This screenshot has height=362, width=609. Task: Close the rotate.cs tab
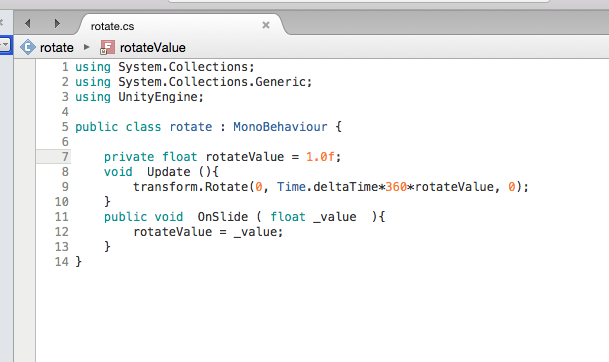click(x=266, y=25)
